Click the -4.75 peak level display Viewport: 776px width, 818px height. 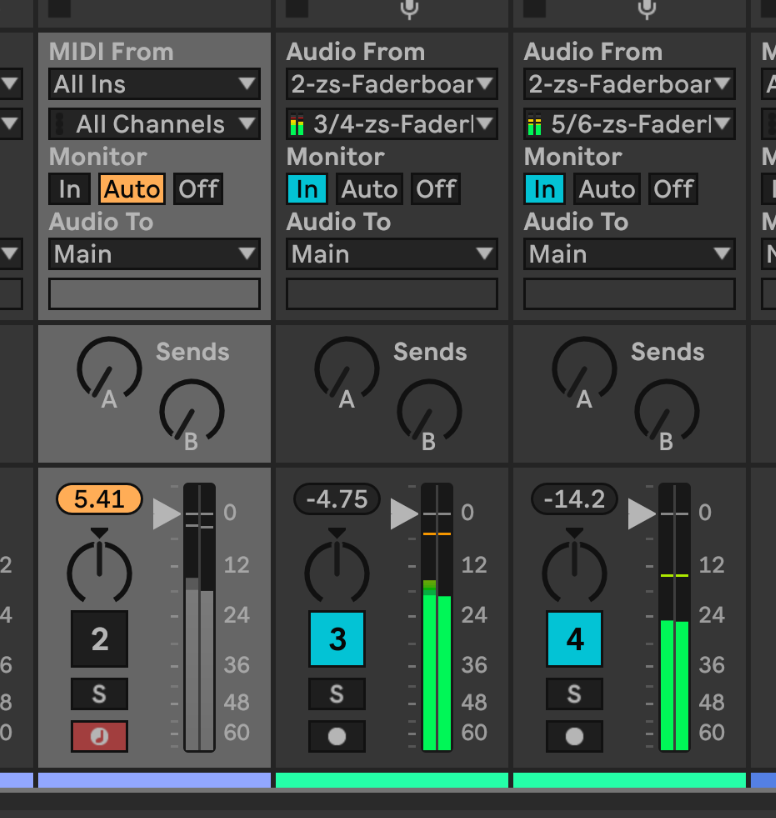[337, 499]
